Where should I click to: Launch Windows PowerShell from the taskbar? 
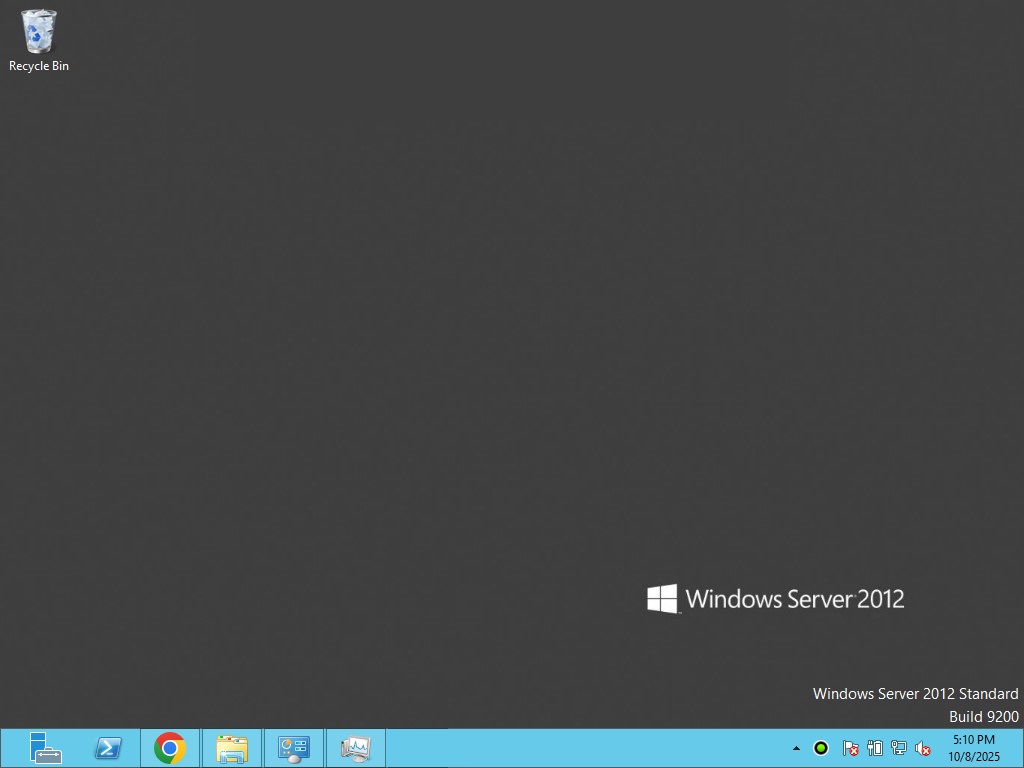[x=108, y=748]
